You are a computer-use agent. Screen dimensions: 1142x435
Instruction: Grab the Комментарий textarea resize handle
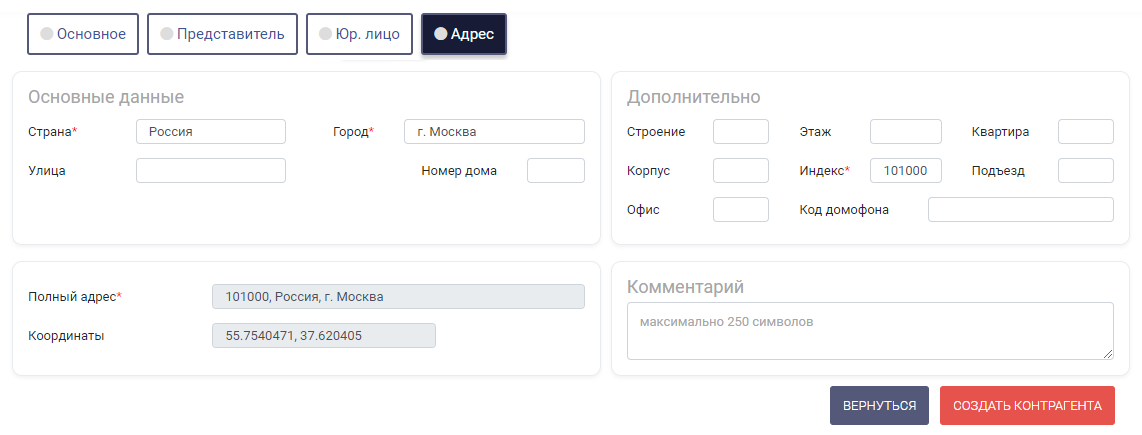[1108, 353]
